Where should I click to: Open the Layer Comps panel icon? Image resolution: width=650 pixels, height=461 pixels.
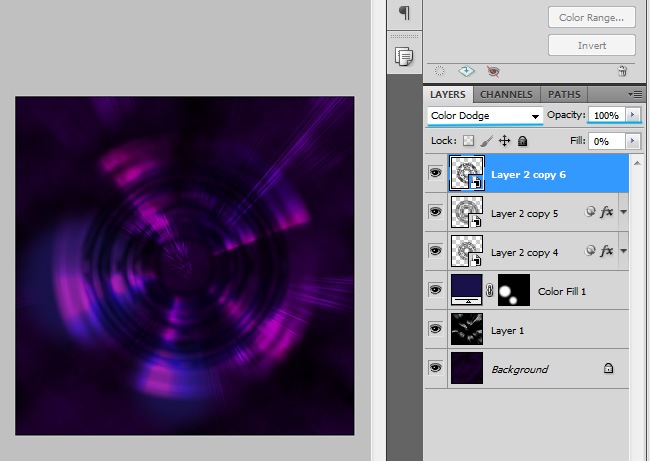404,56
